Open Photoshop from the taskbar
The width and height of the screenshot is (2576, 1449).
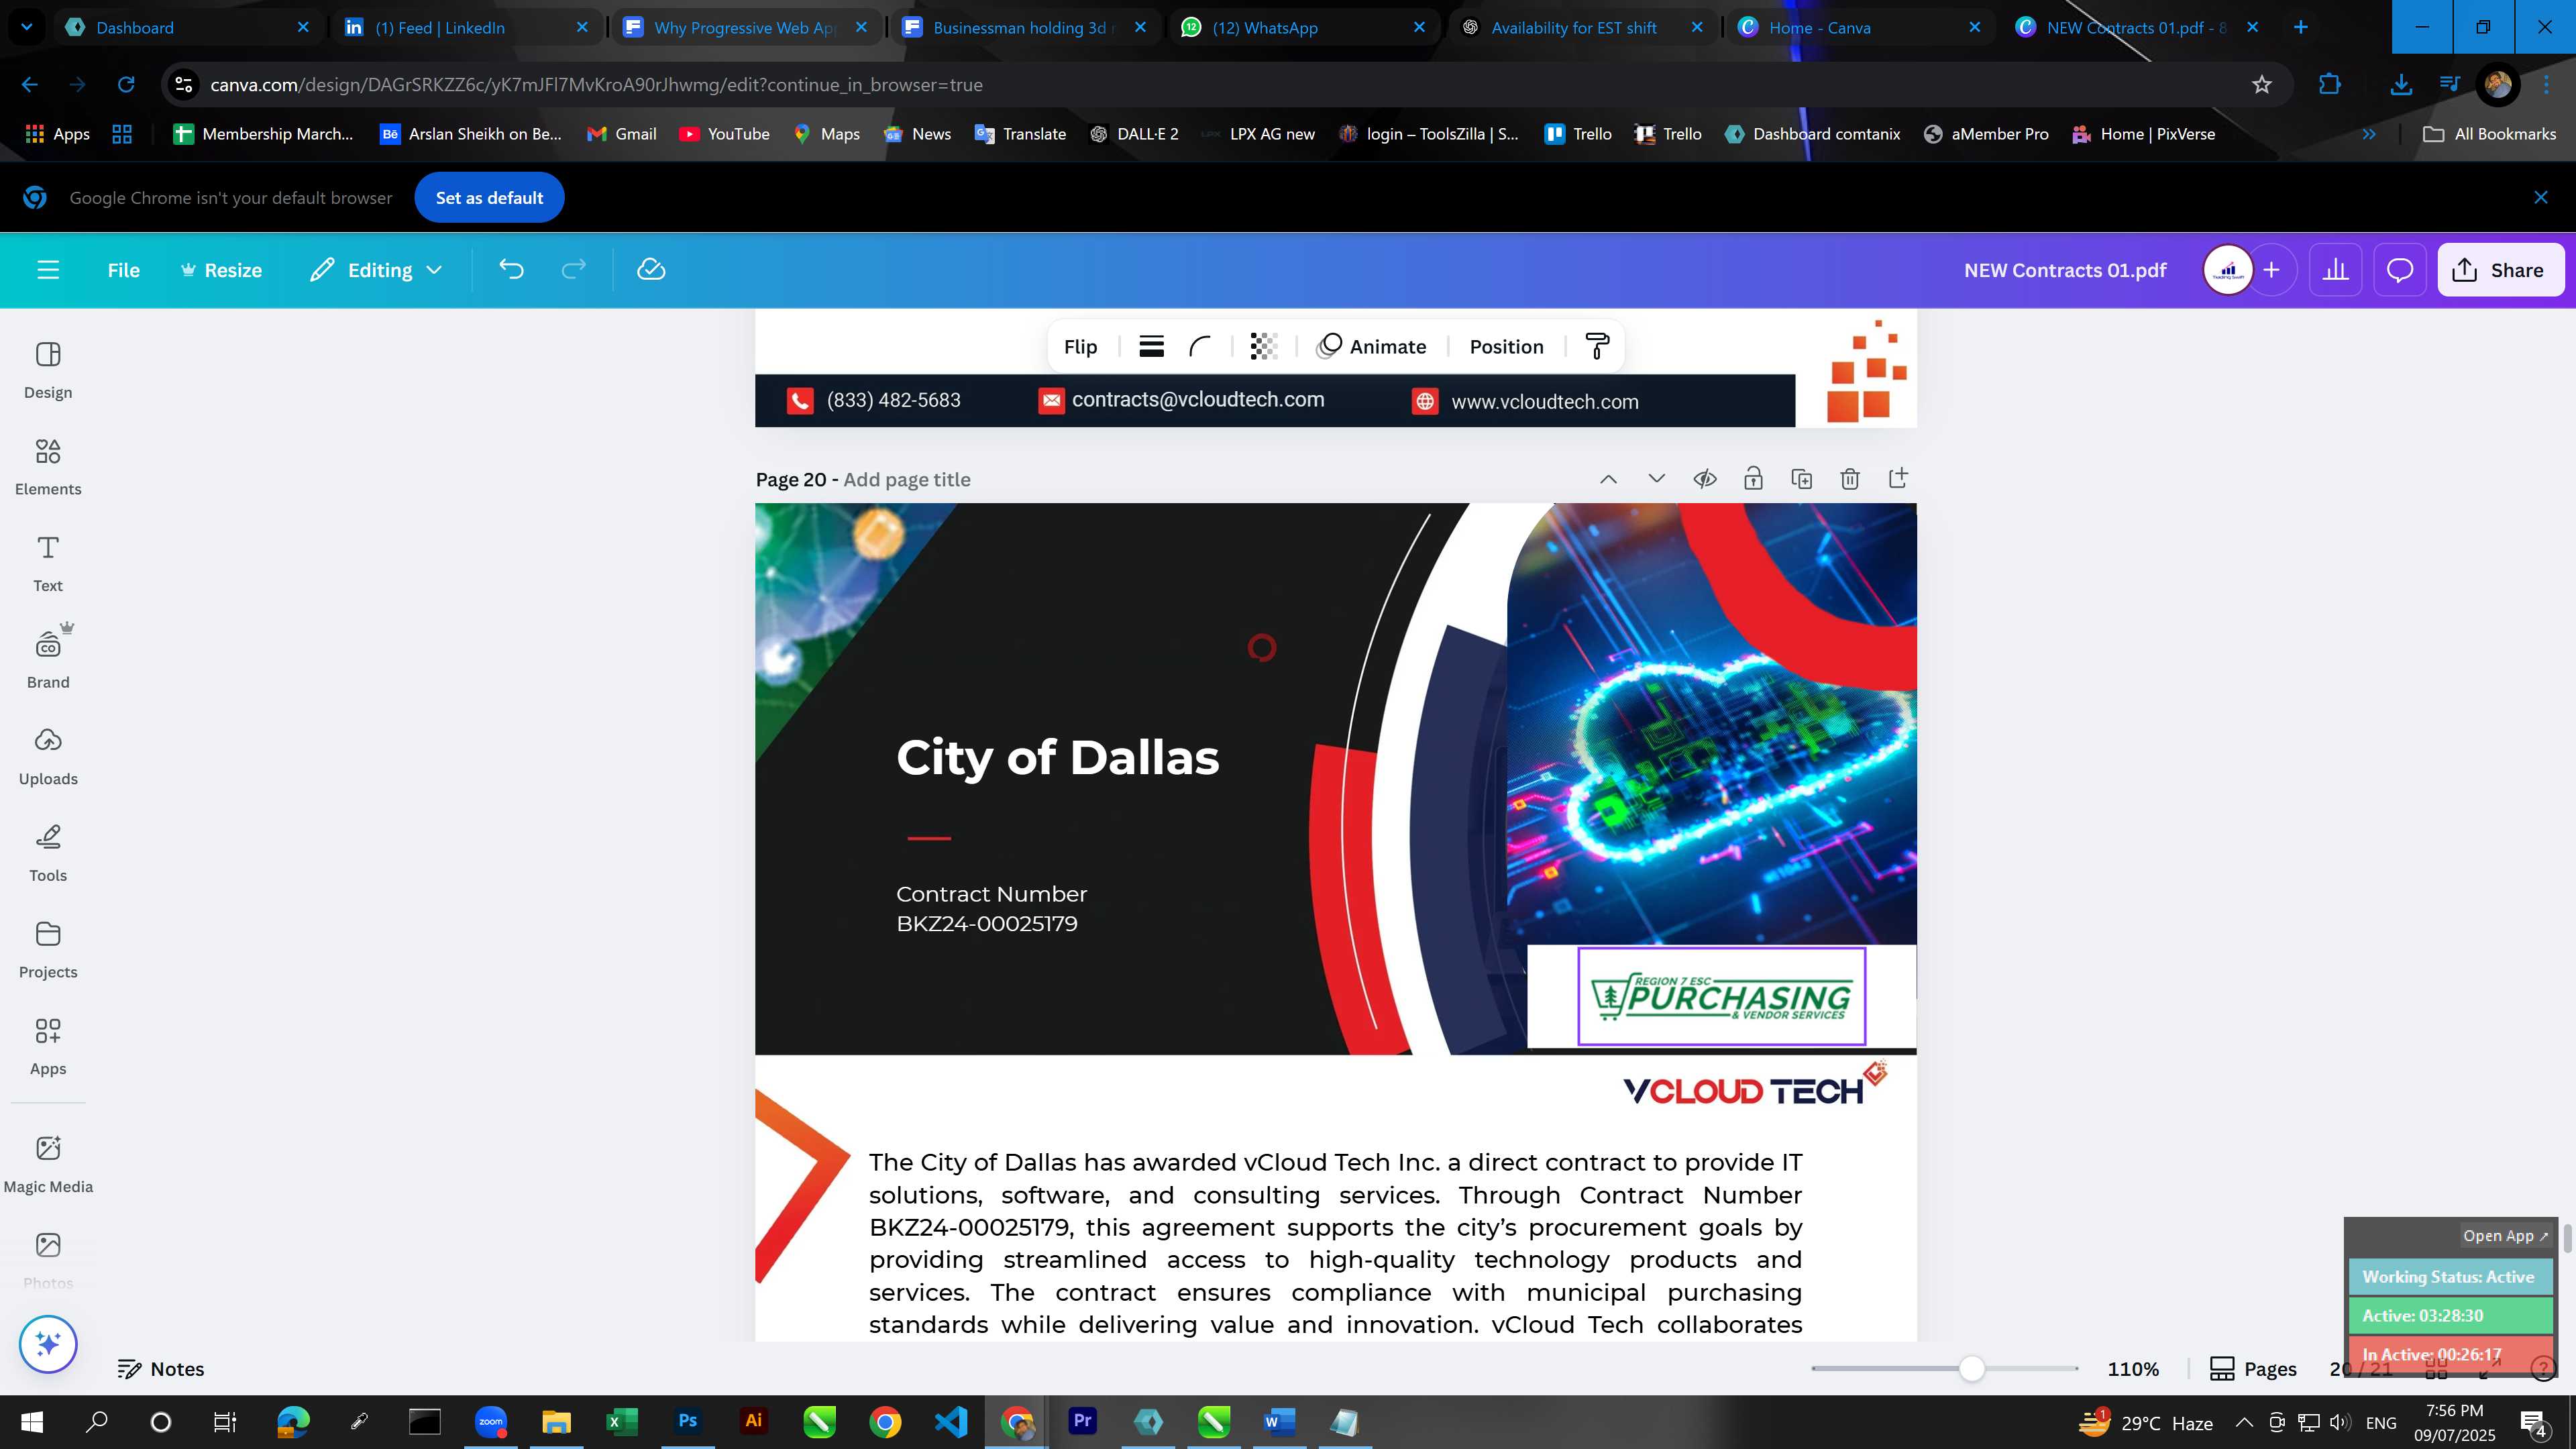click(x=688, y=1422)
